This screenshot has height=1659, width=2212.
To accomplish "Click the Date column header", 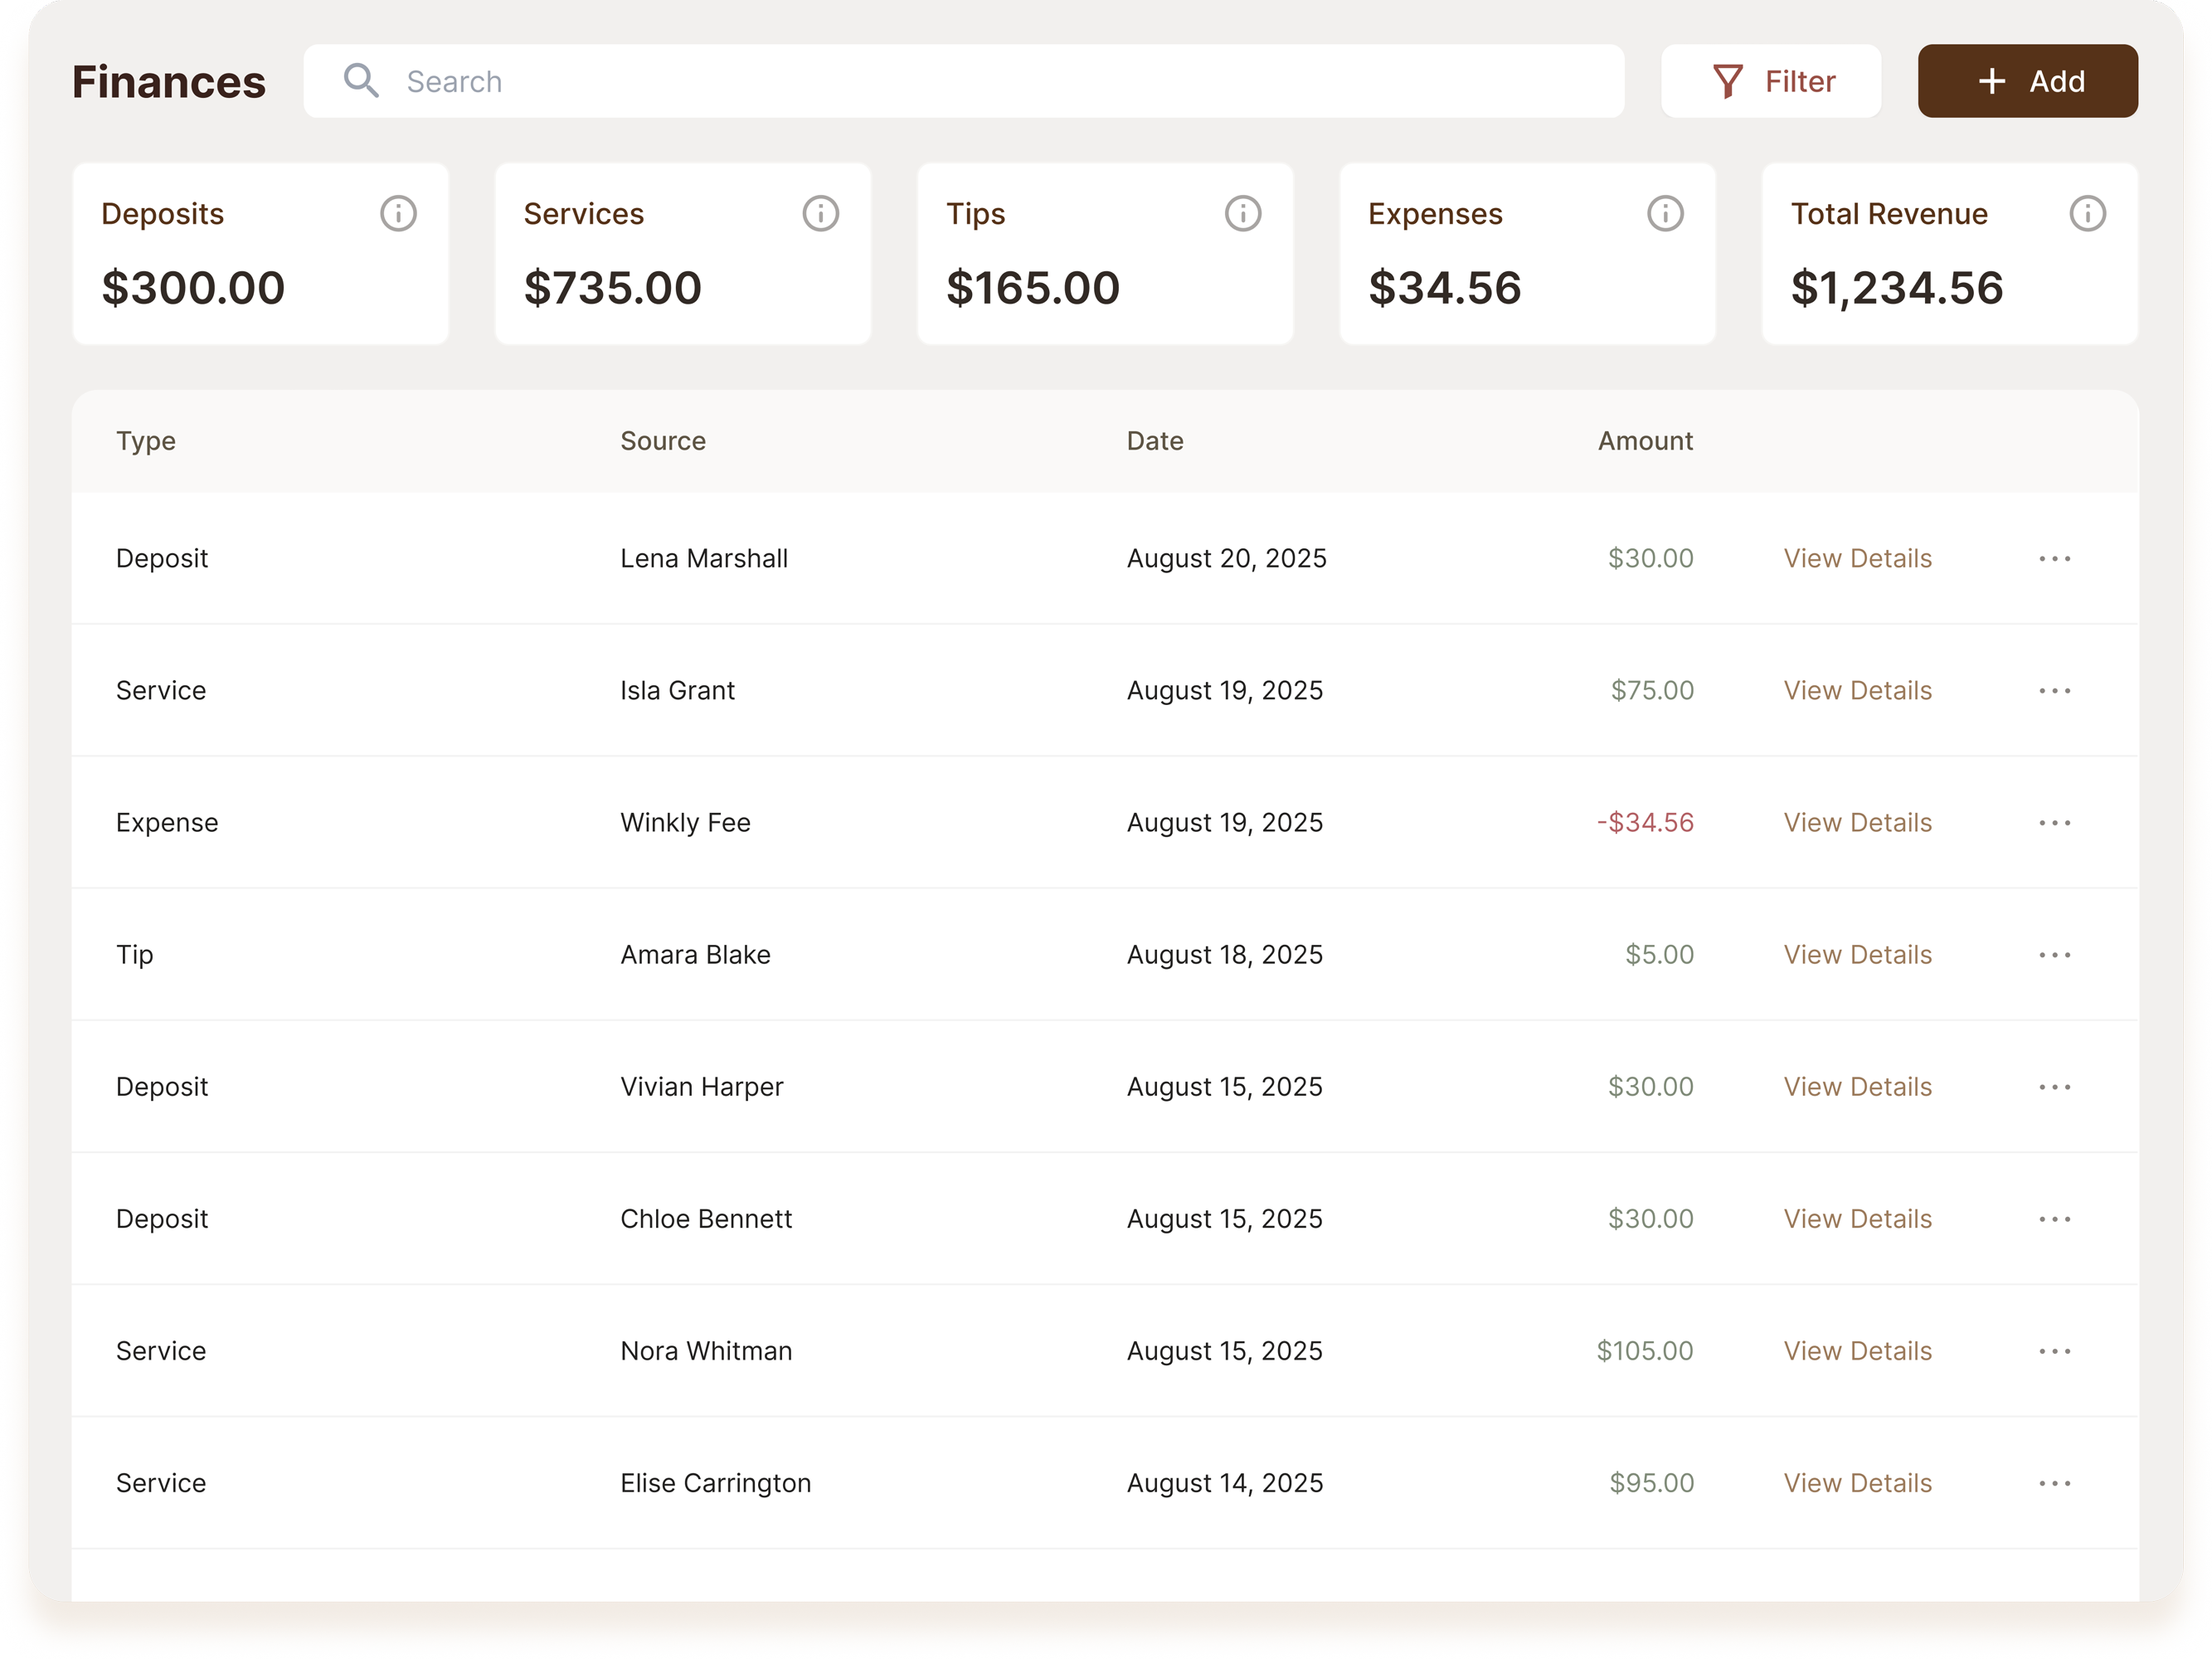I will pos(1154,441).
